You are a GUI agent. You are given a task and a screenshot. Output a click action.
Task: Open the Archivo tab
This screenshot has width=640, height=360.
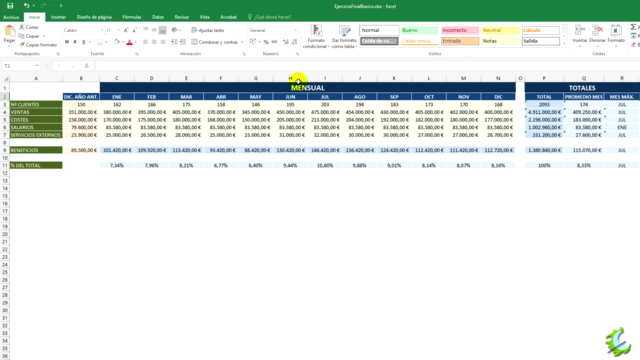point(11,17)
